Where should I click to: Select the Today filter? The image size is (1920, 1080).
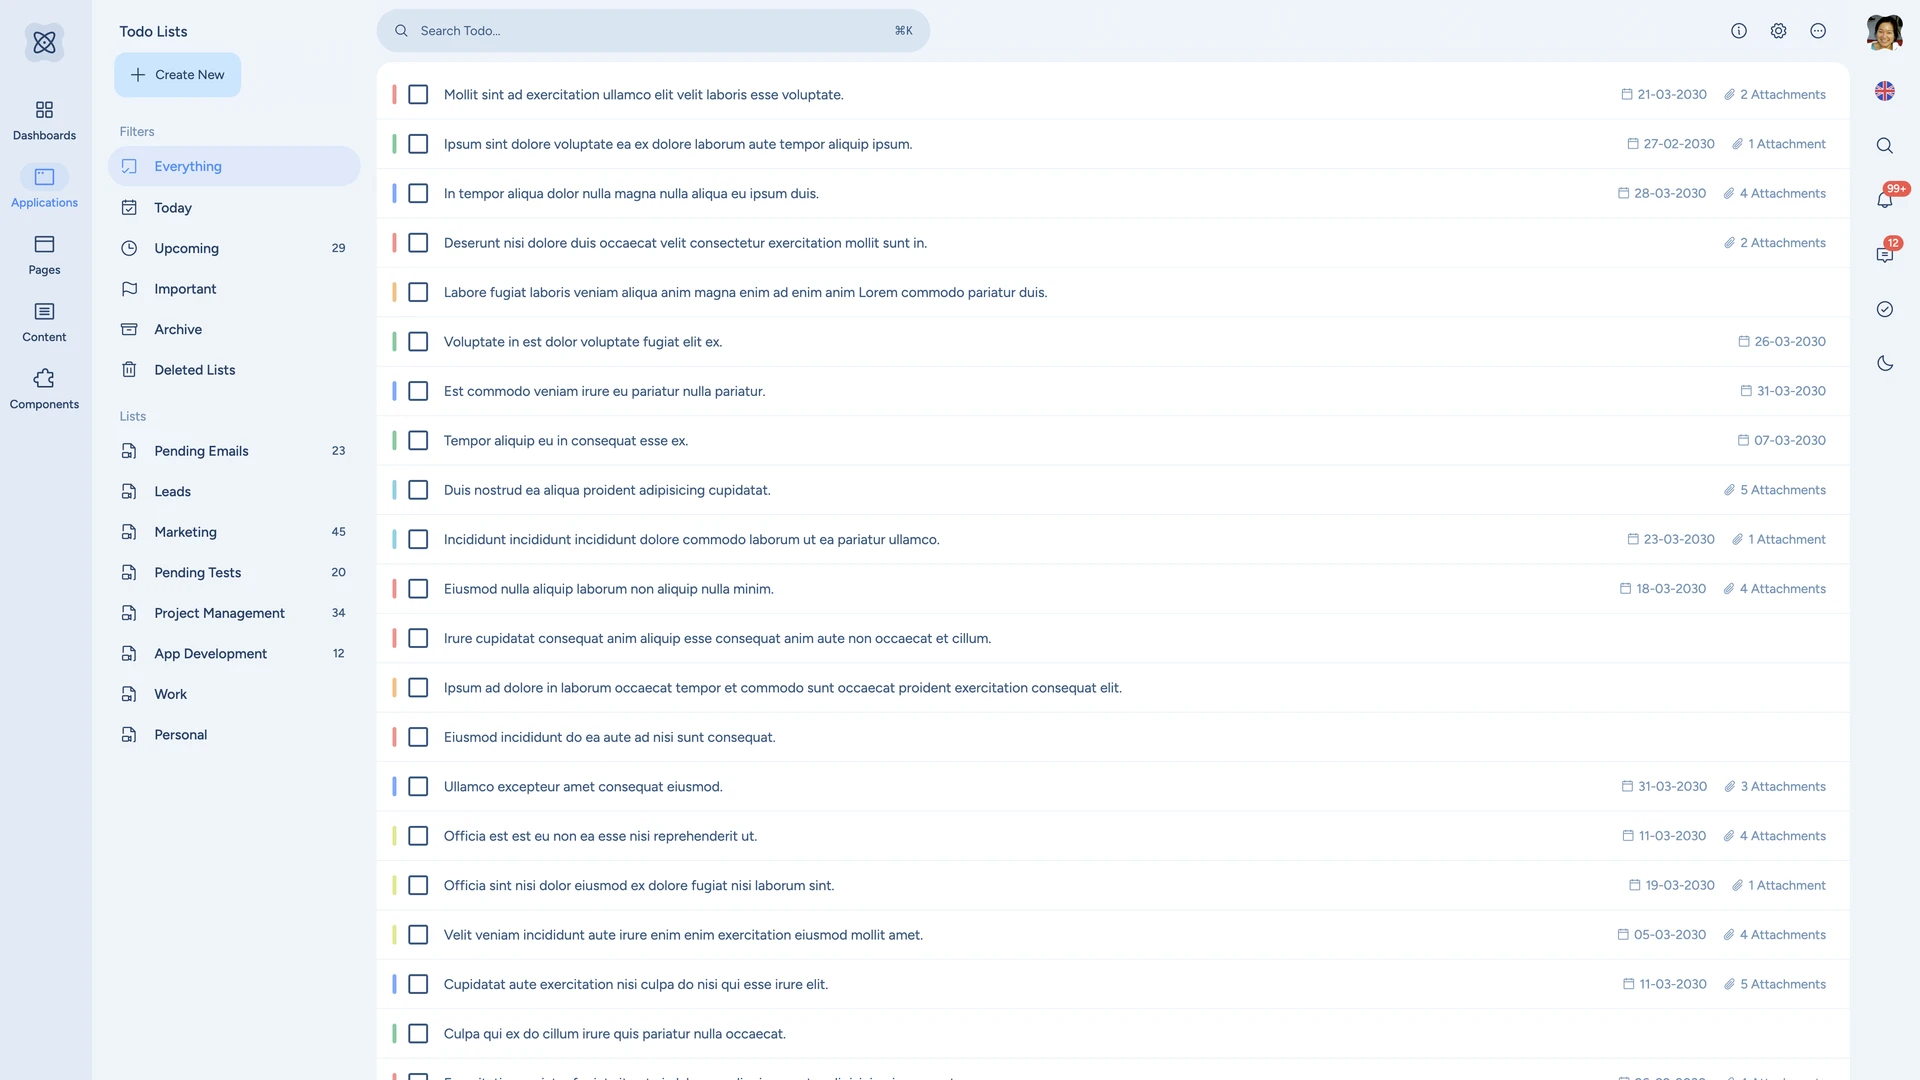(234, 208)
